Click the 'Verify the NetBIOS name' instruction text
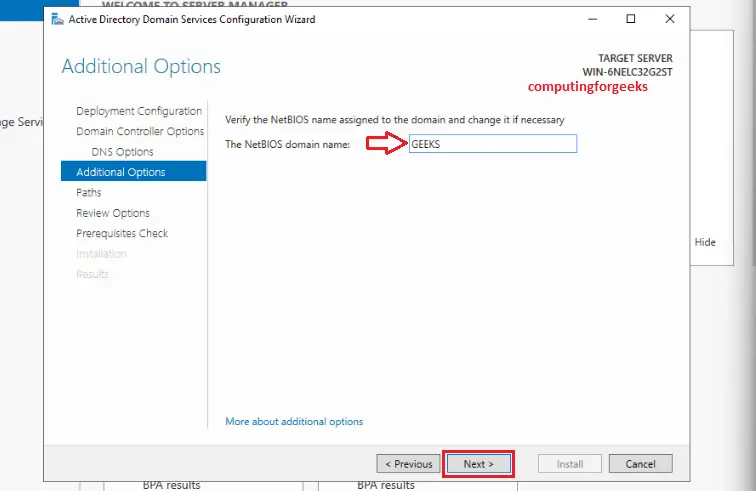This screenshot has height=491, width=756. (x=394, y=120)
